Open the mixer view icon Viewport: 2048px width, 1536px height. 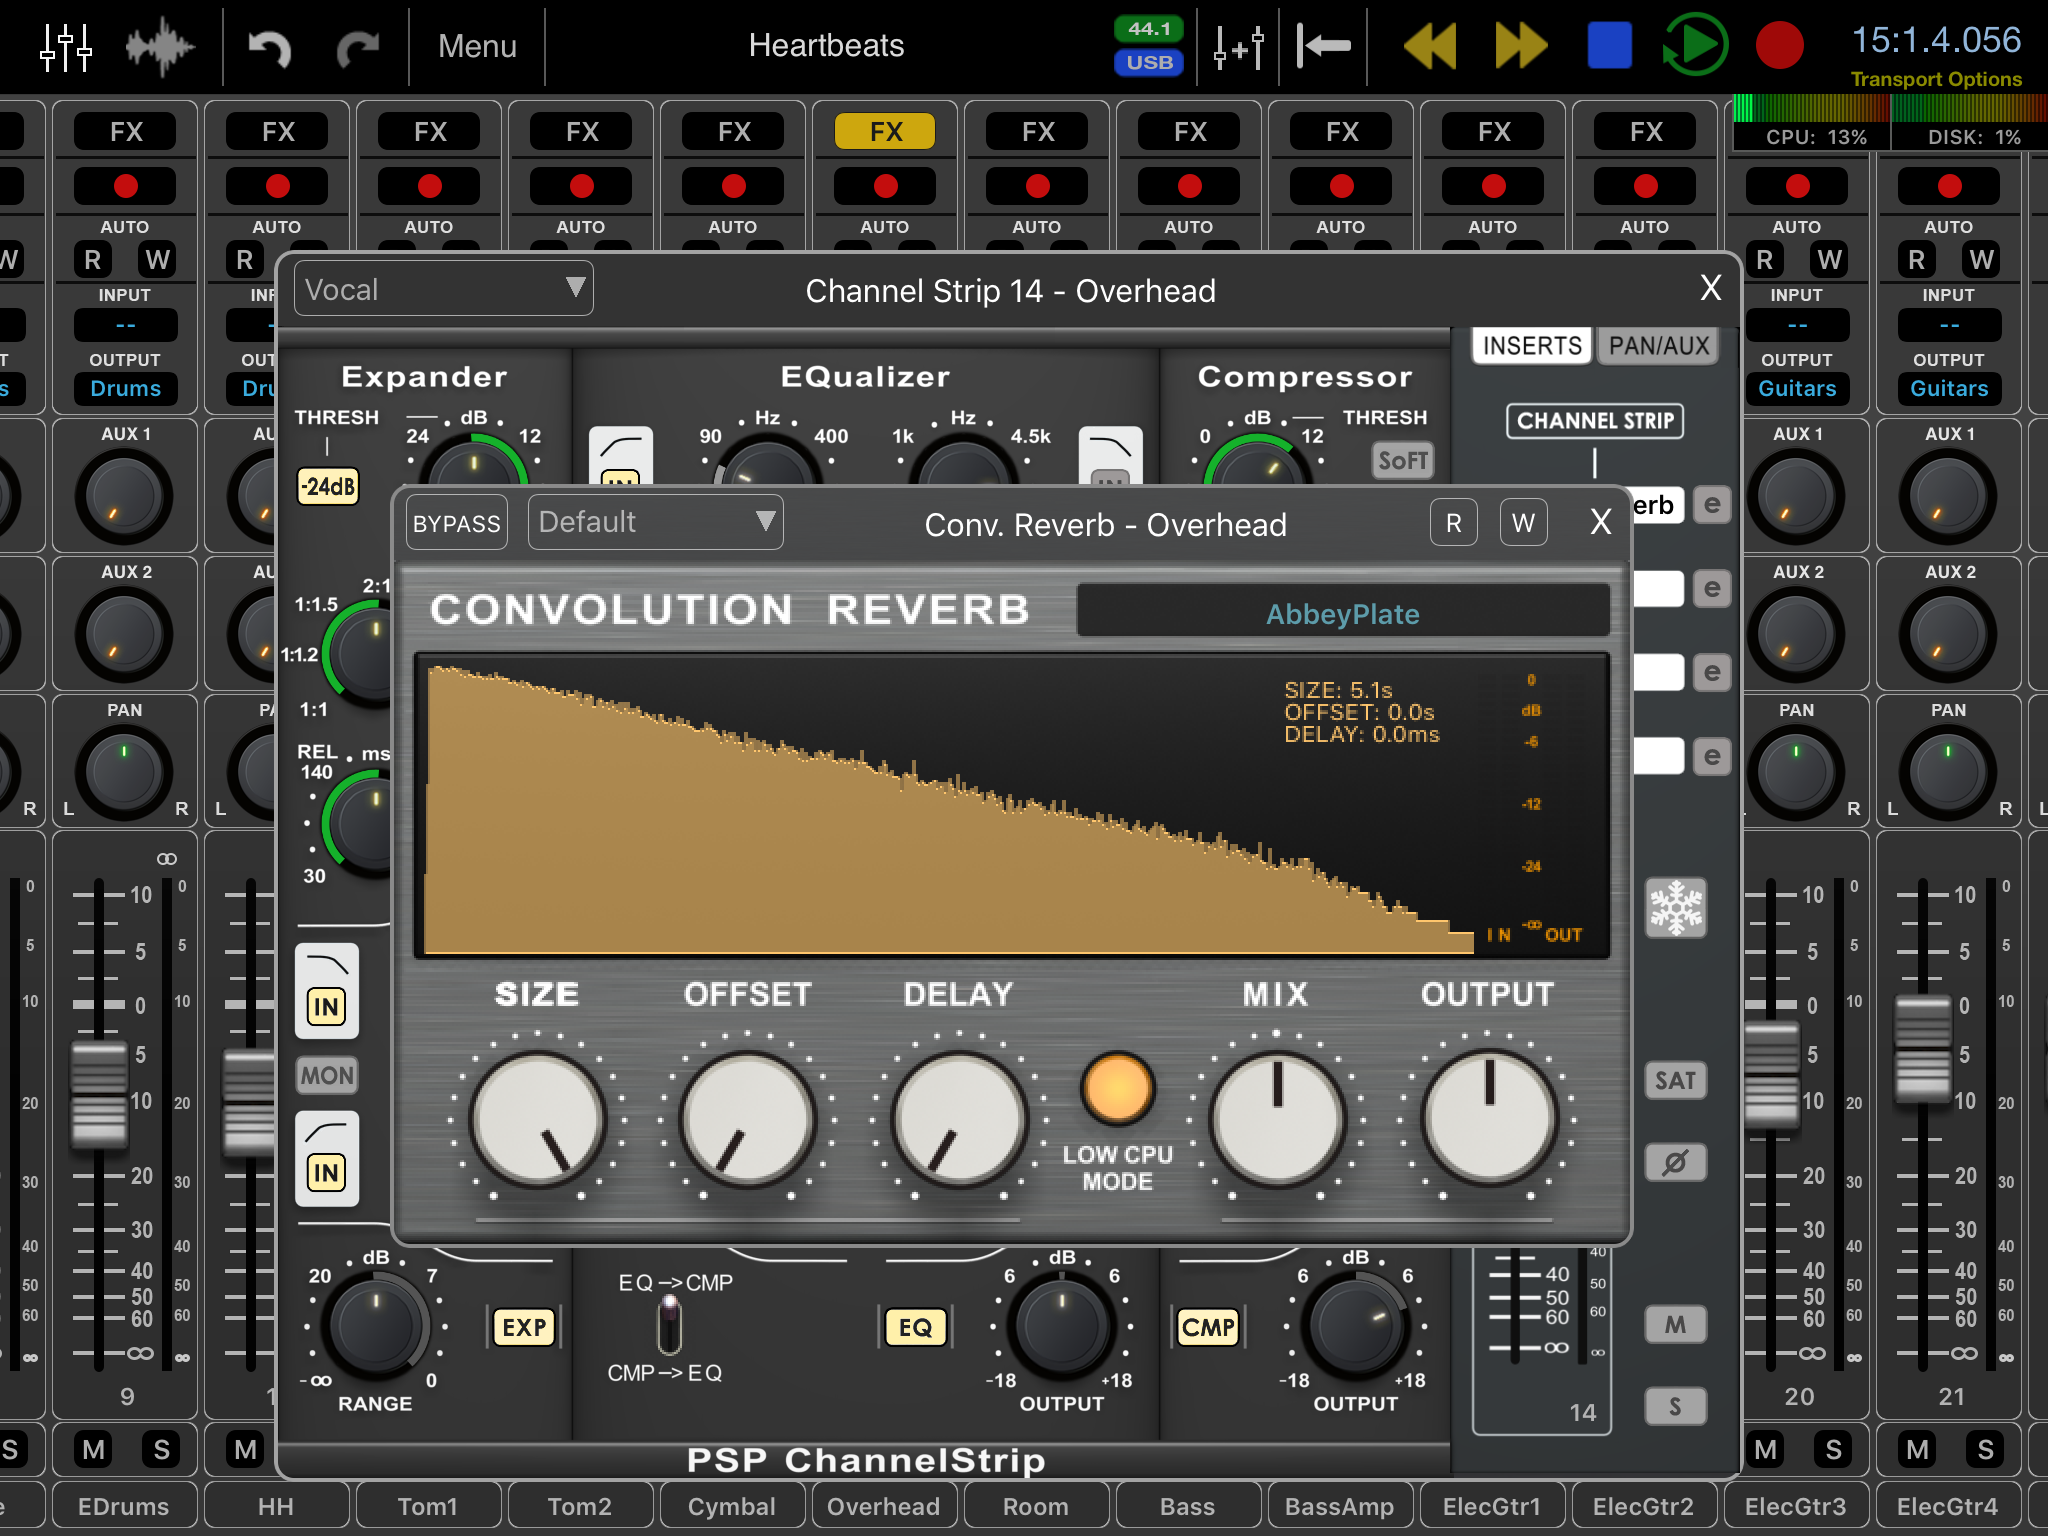tap(65, 46)
